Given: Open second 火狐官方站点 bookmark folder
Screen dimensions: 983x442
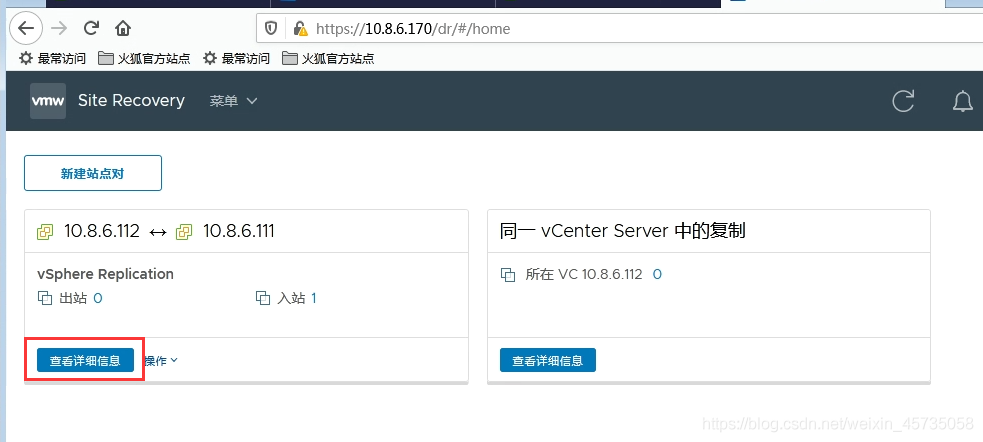Looking at the screenshot, I should pyautogui.click(x=328, y=58).
